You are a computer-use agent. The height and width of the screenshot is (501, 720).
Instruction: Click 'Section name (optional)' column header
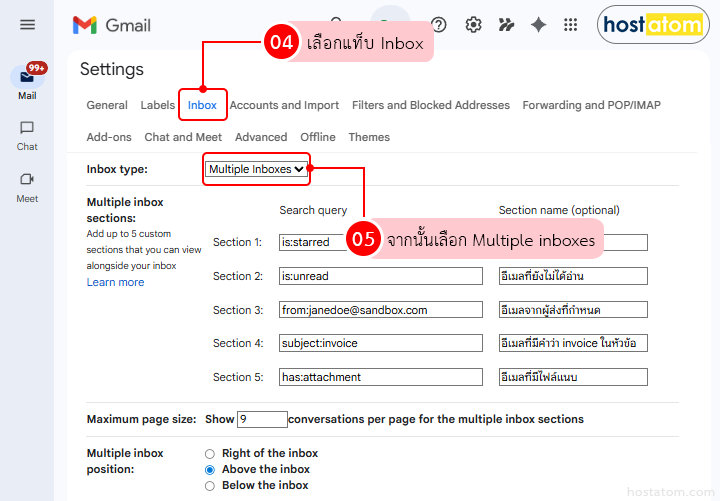559,210
